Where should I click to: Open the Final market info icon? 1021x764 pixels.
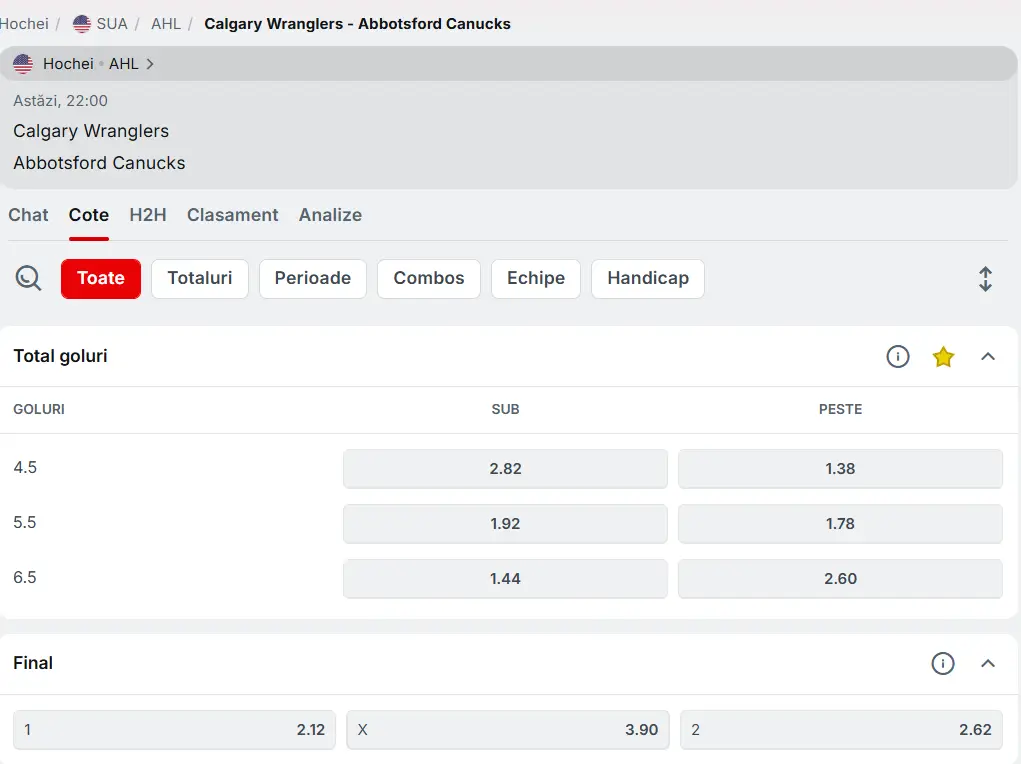pyautogui.click(x=942, y=663)
